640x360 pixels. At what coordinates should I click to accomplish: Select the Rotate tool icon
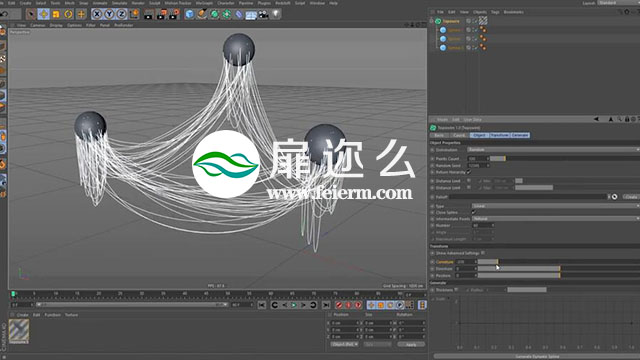pyautogui.click(x=68, y=14)
